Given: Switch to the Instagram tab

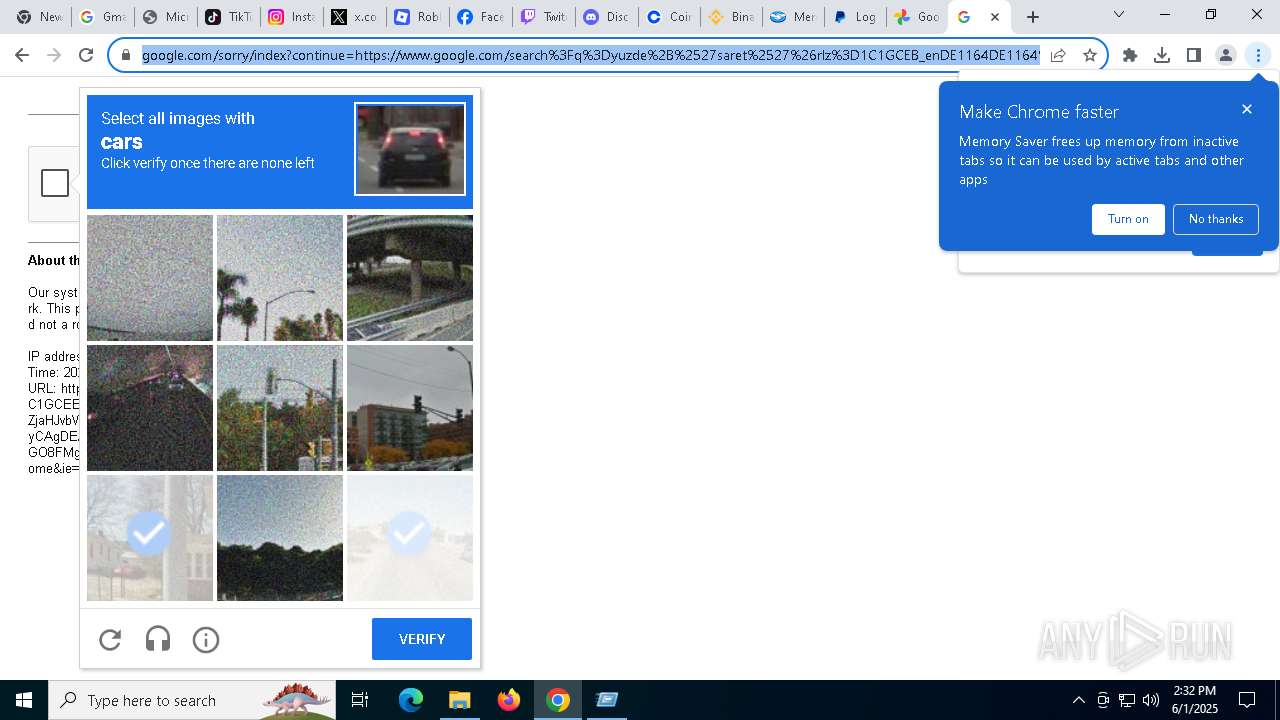Looking at the screenshot, I should click(291, 17).
